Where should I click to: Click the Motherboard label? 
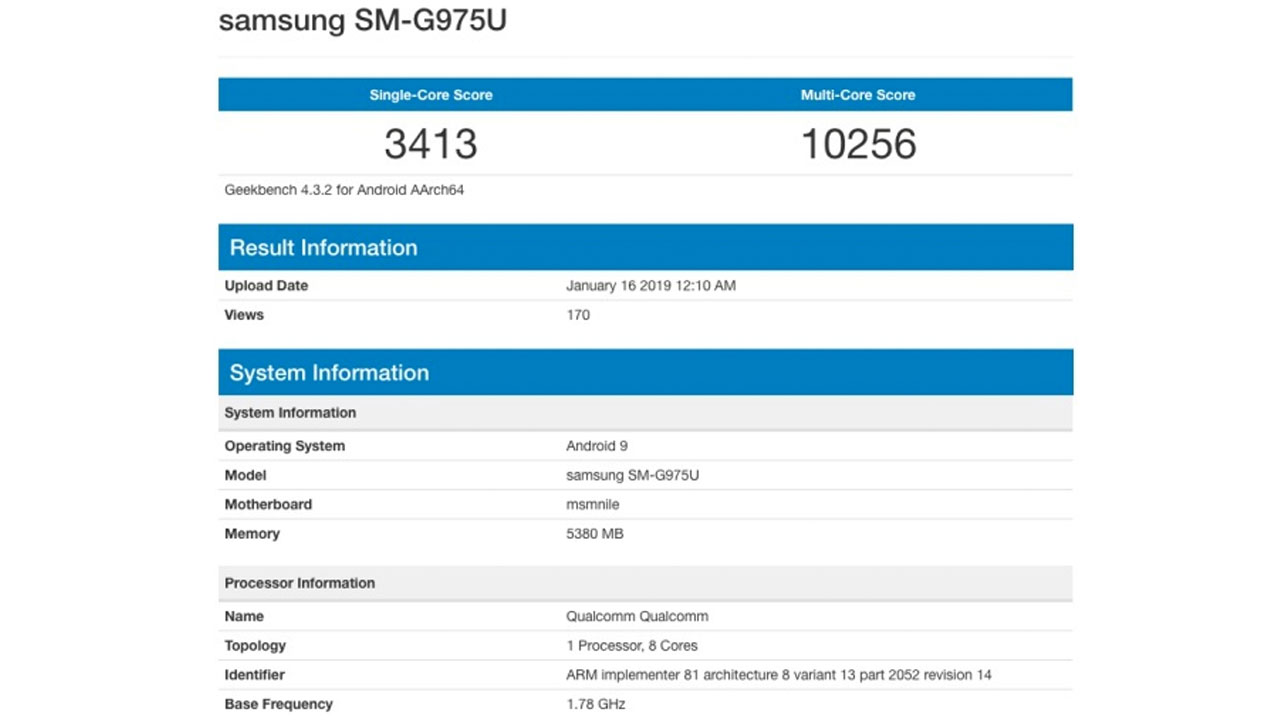coord(268,504)
